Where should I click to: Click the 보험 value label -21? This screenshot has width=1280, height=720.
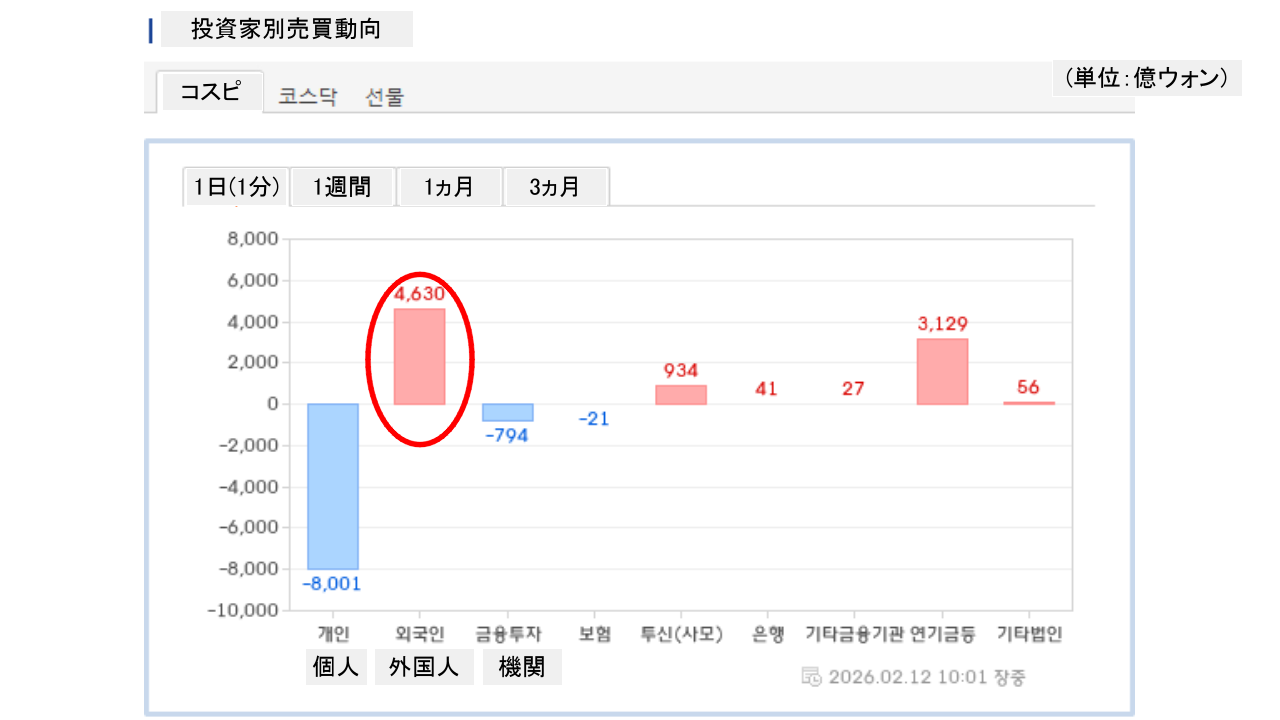pyautogui.click(x=593, y=419)
